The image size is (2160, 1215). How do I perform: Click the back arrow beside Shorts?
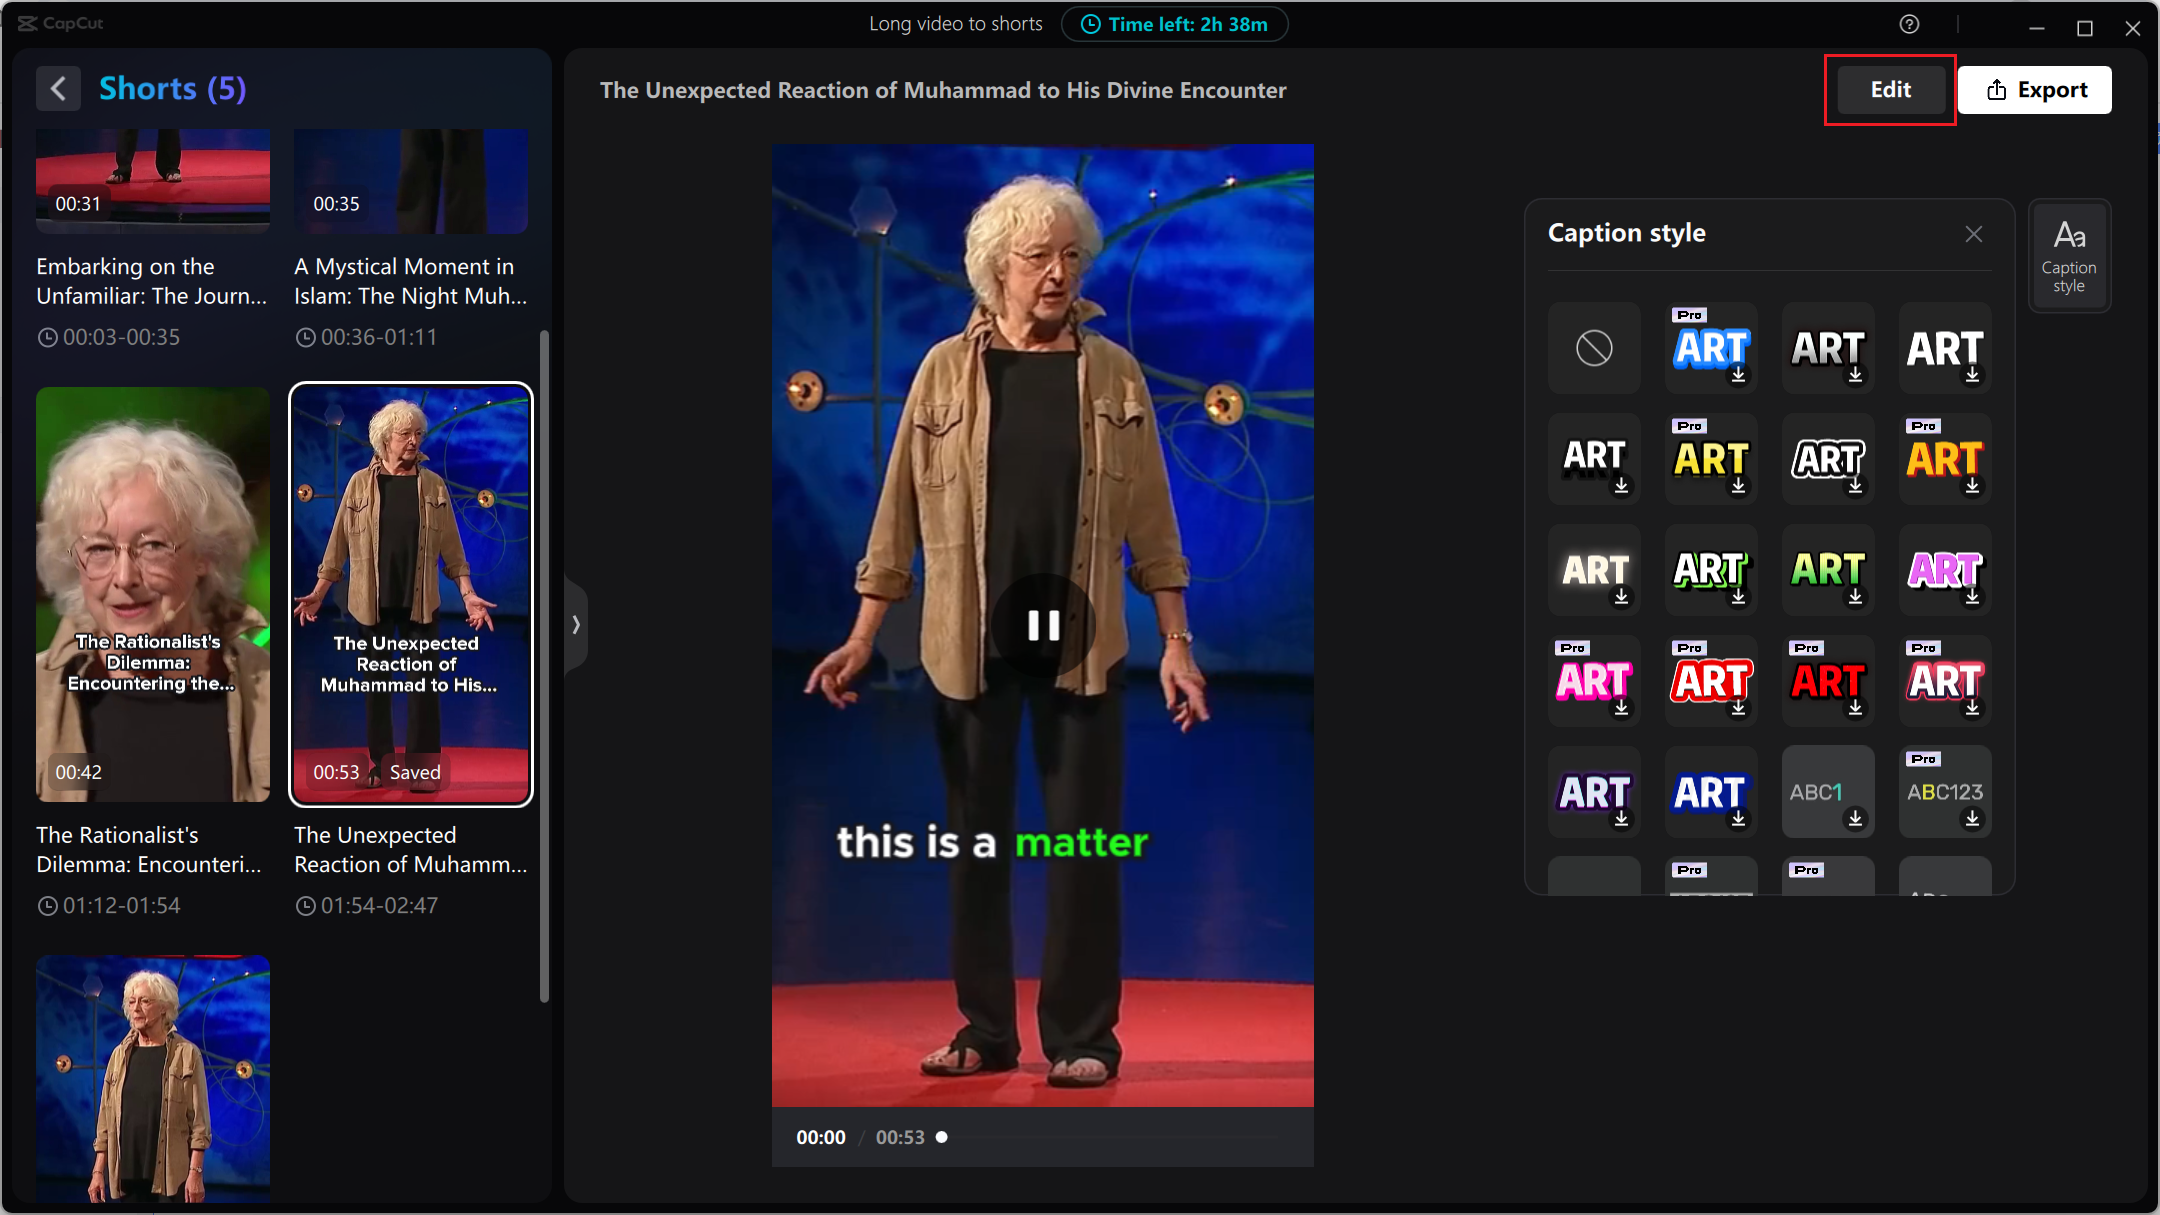[x=58, y=89]
